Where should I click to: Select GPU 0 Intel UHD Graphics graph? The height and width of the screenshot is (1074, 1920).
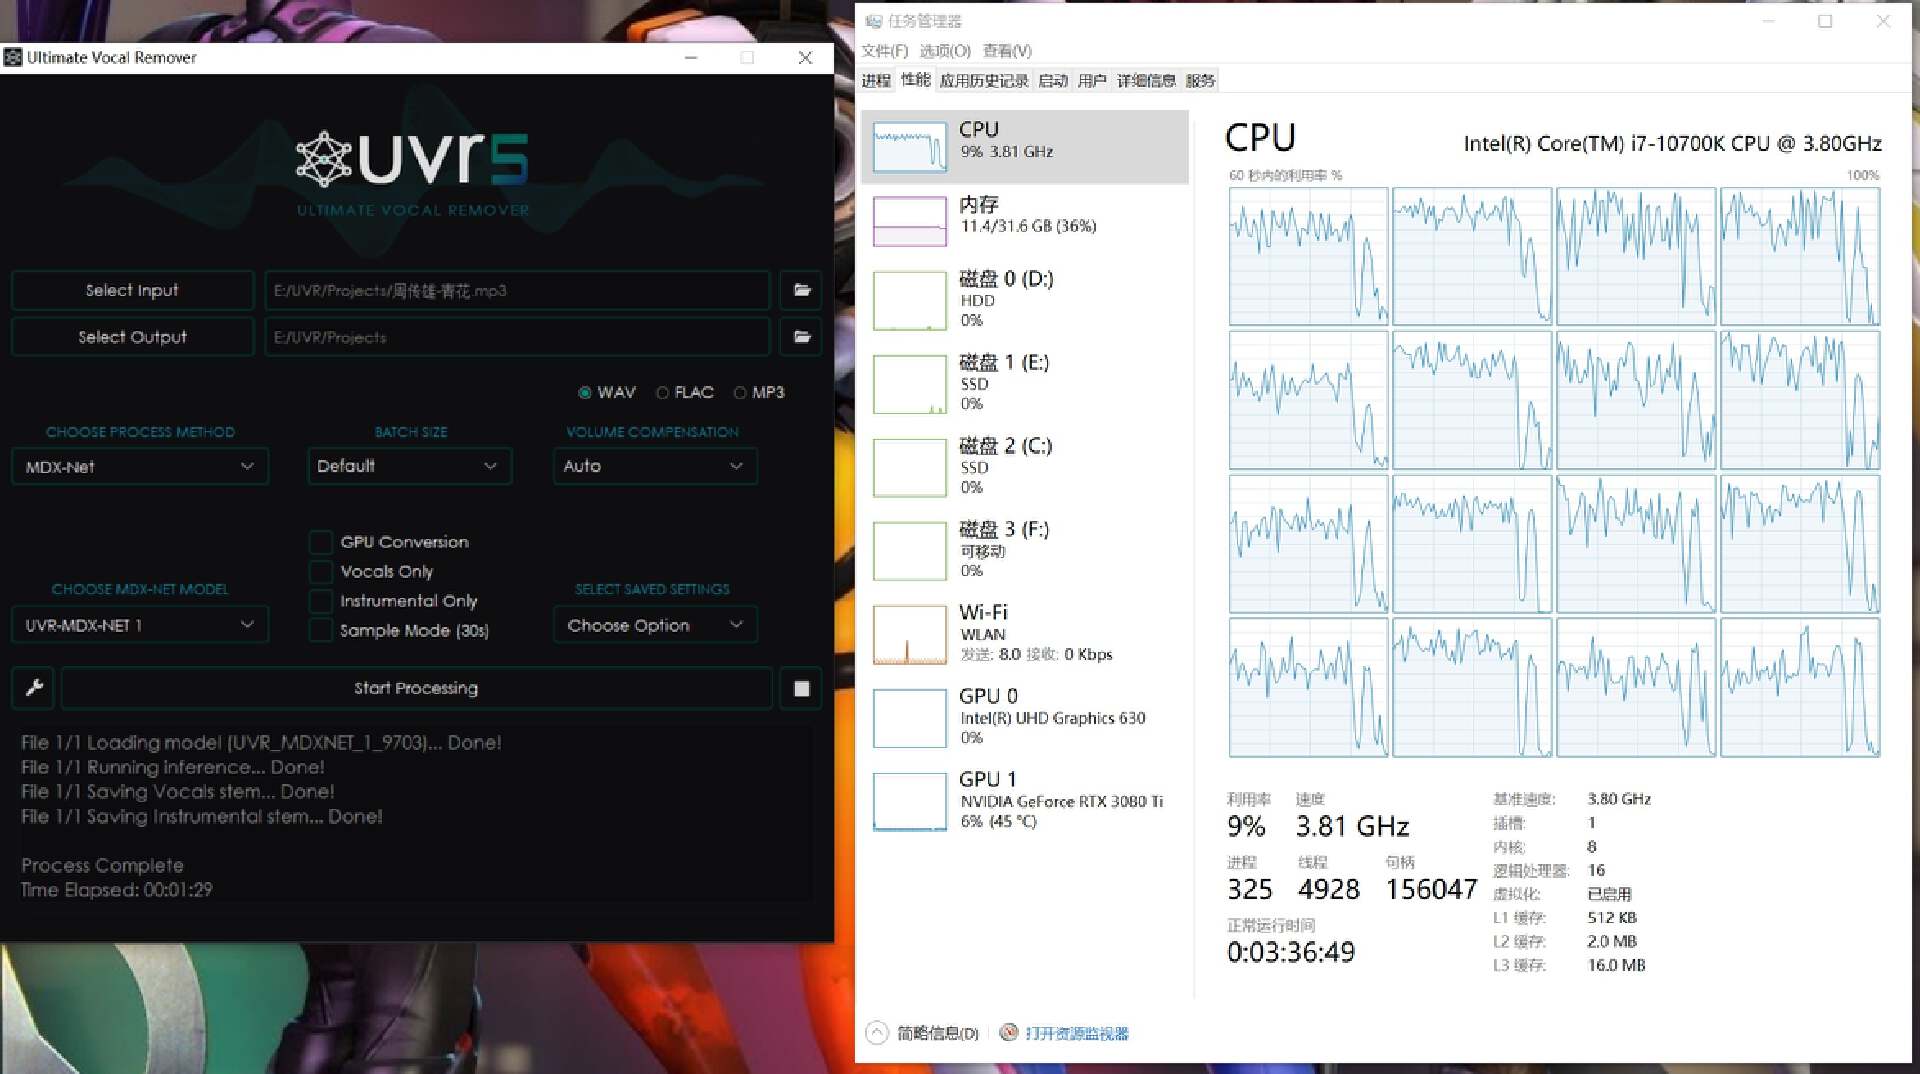(x=909, y=718)
